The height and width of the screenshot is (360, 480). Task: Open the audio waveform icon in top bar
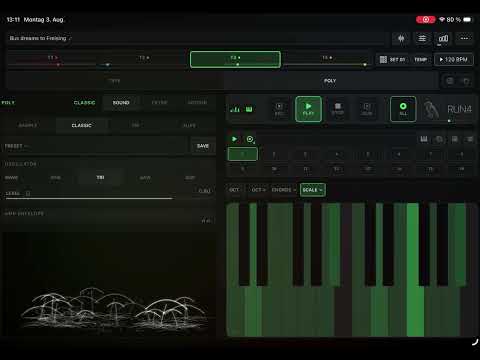401,39
